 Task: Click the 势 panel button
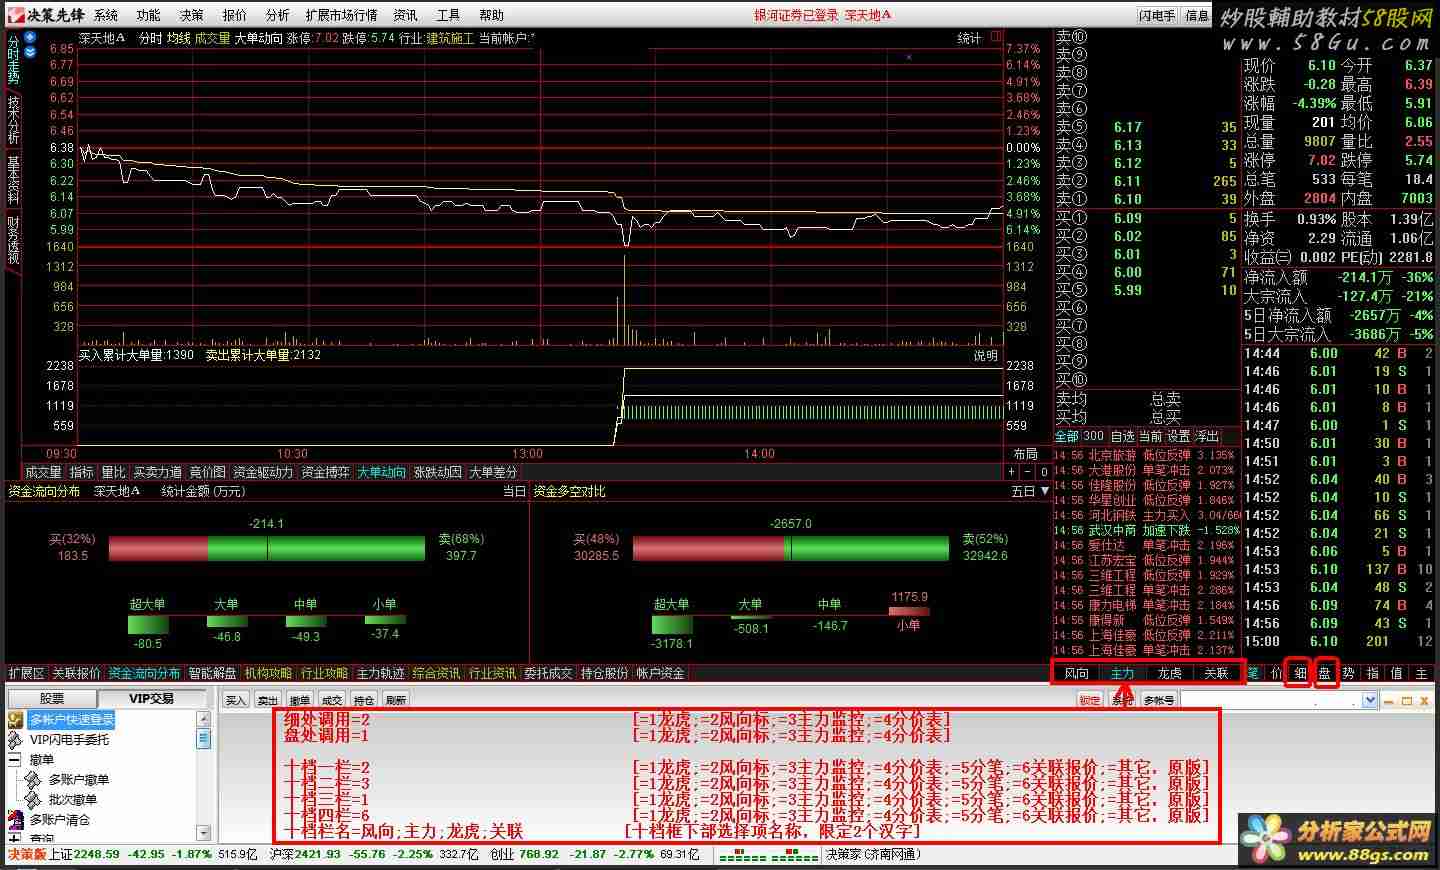coord(1348,674)
